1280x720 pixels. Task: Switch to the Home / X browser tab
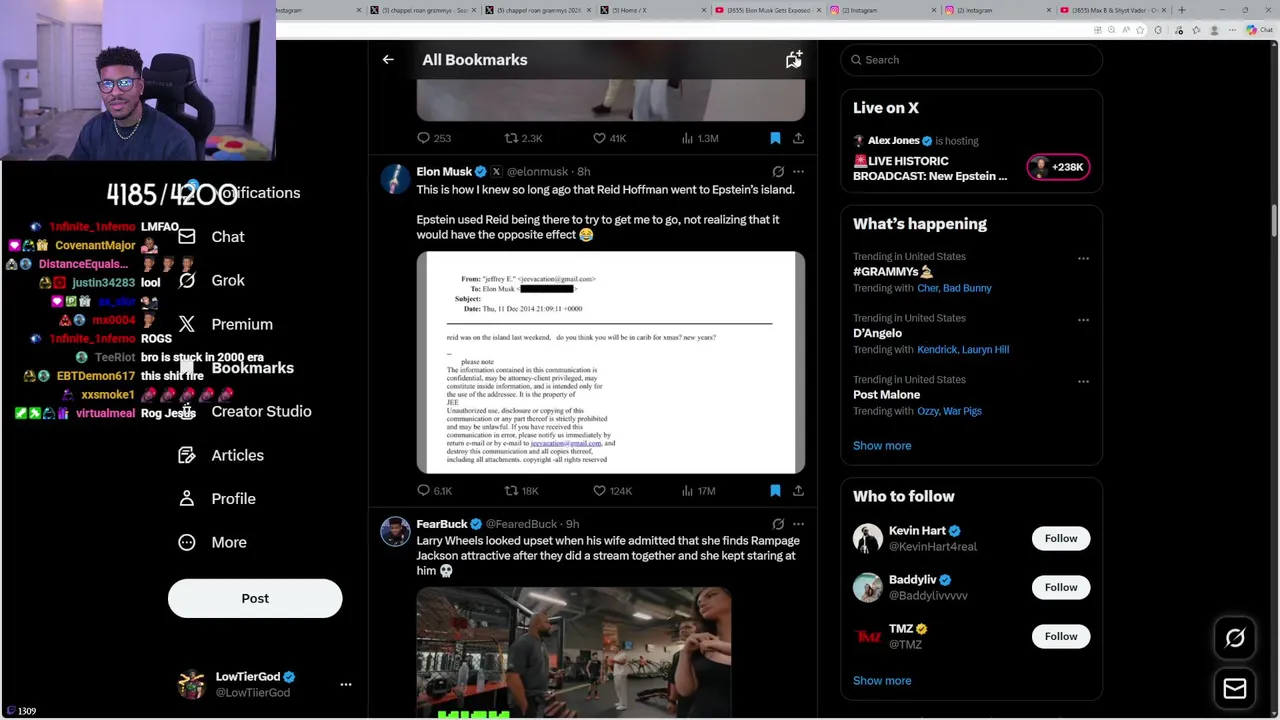[x=651, y=10]
